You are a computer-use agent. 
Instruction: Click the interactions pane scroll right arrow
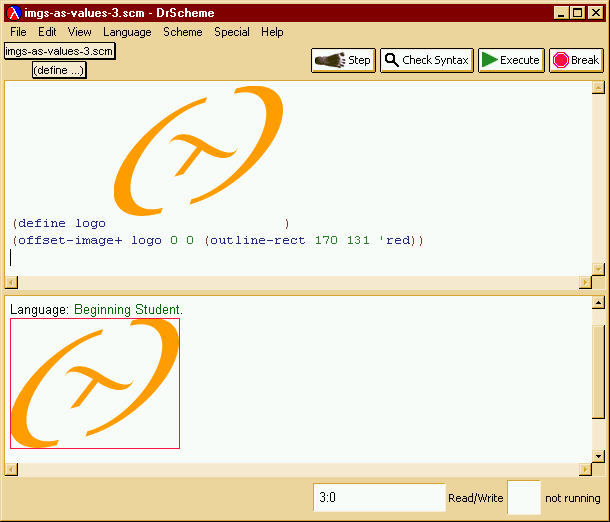[x=585, y=469]
